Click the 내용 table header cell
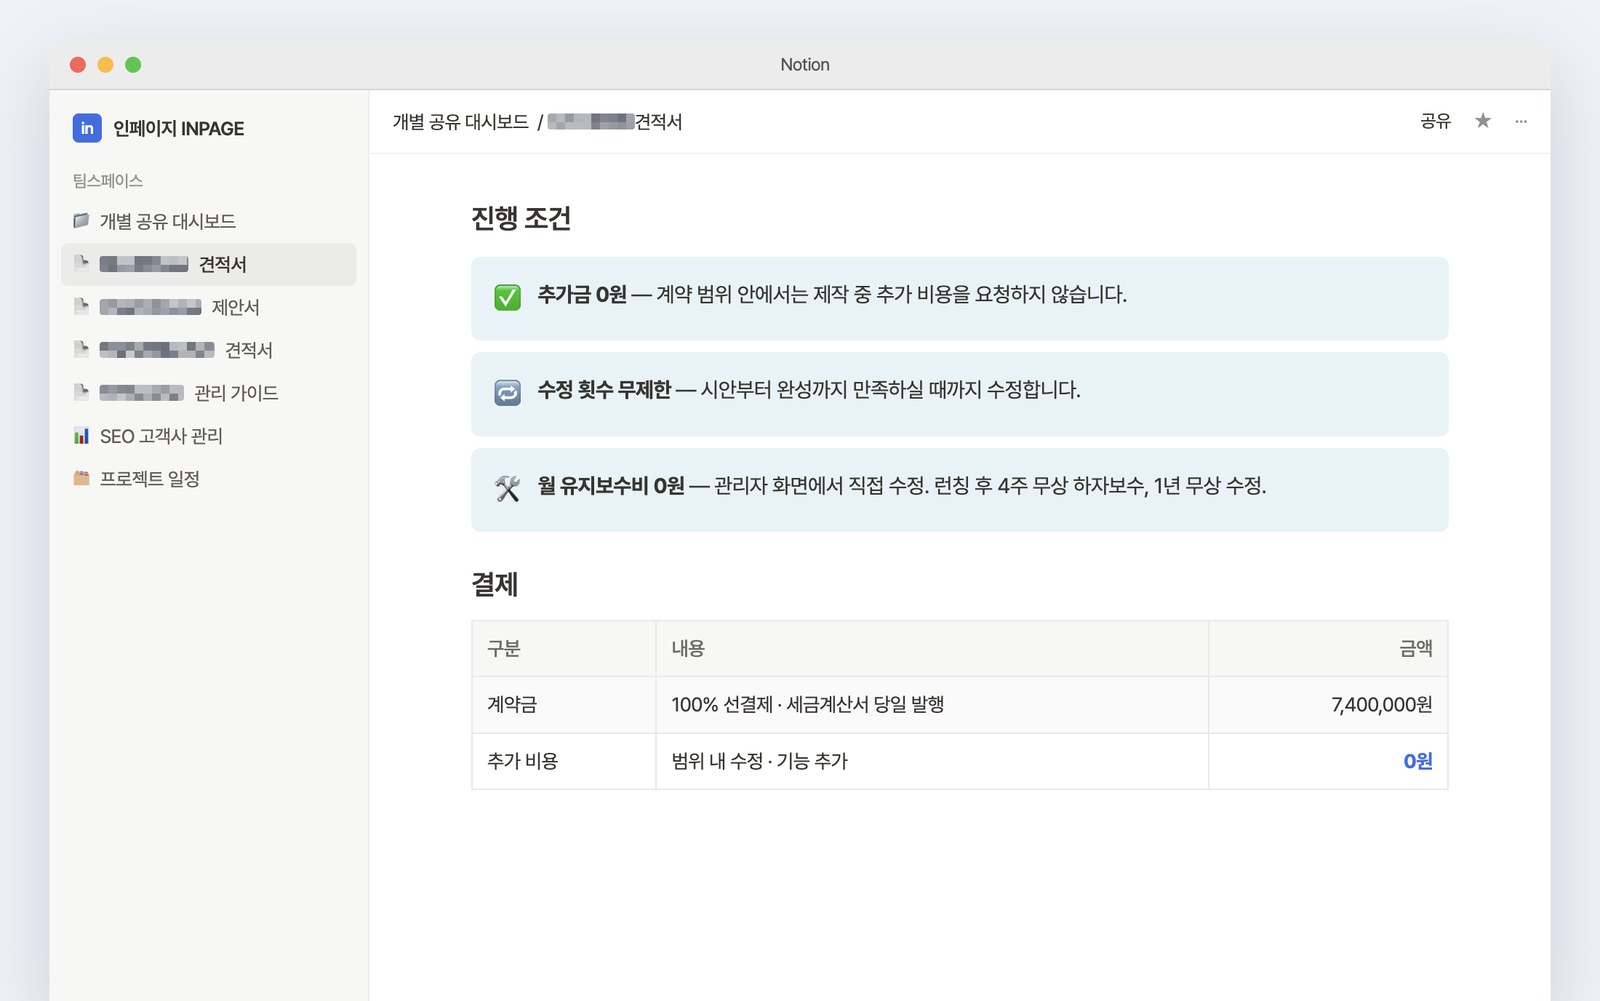The width and height of the screenshot is (1600, 1001). (x=932, y=648)
